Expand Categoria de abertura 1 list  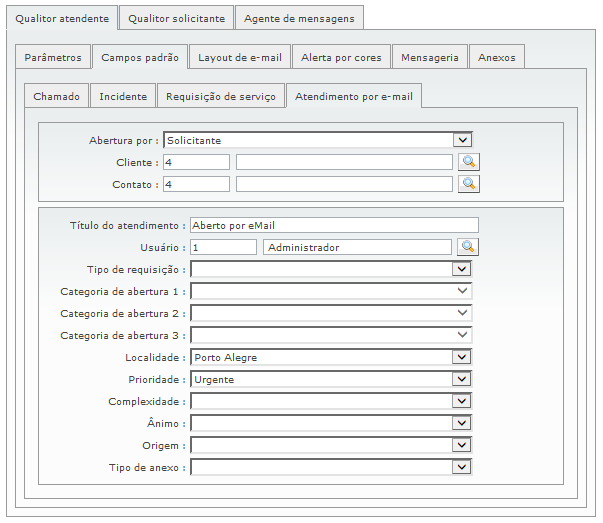pos(461,291)
